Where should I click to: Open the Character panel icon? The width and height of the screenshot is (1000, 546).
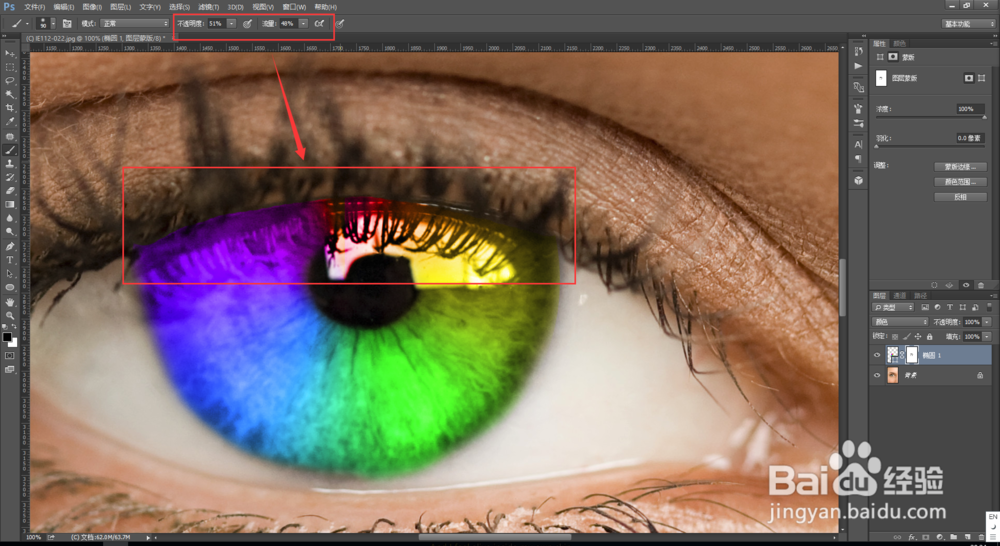(x=858, y=144)
